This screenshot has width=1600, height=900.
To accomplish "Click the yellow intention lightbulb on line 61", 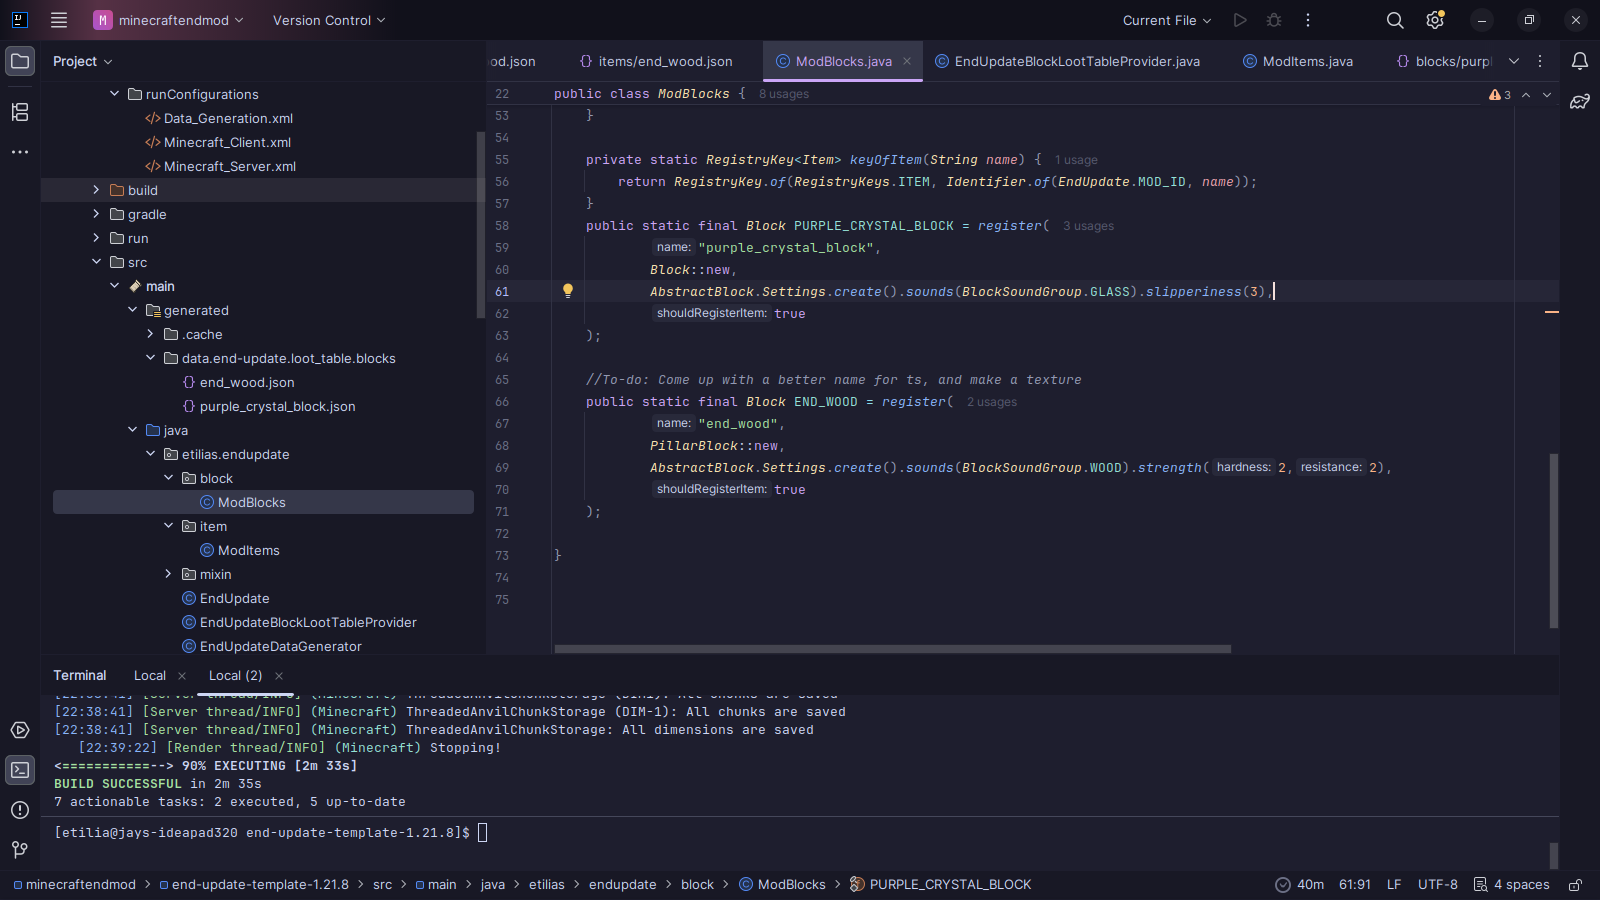I will click(x=568, y=291).
